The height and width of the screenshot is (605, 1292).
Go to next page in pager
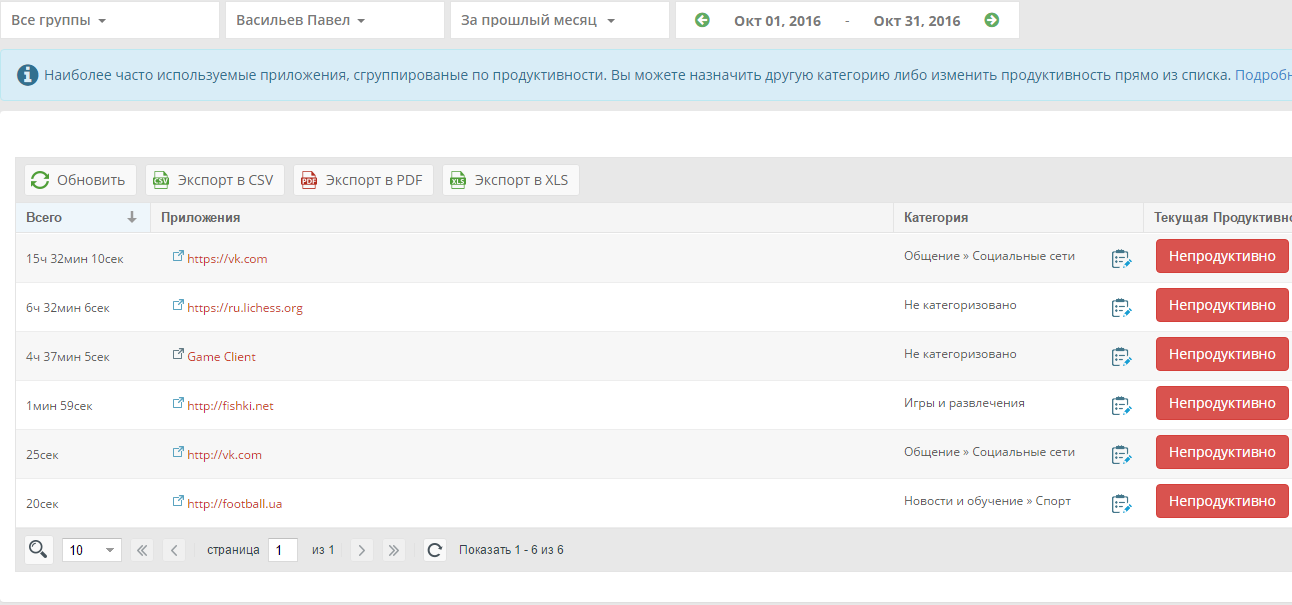coord(362,550)
